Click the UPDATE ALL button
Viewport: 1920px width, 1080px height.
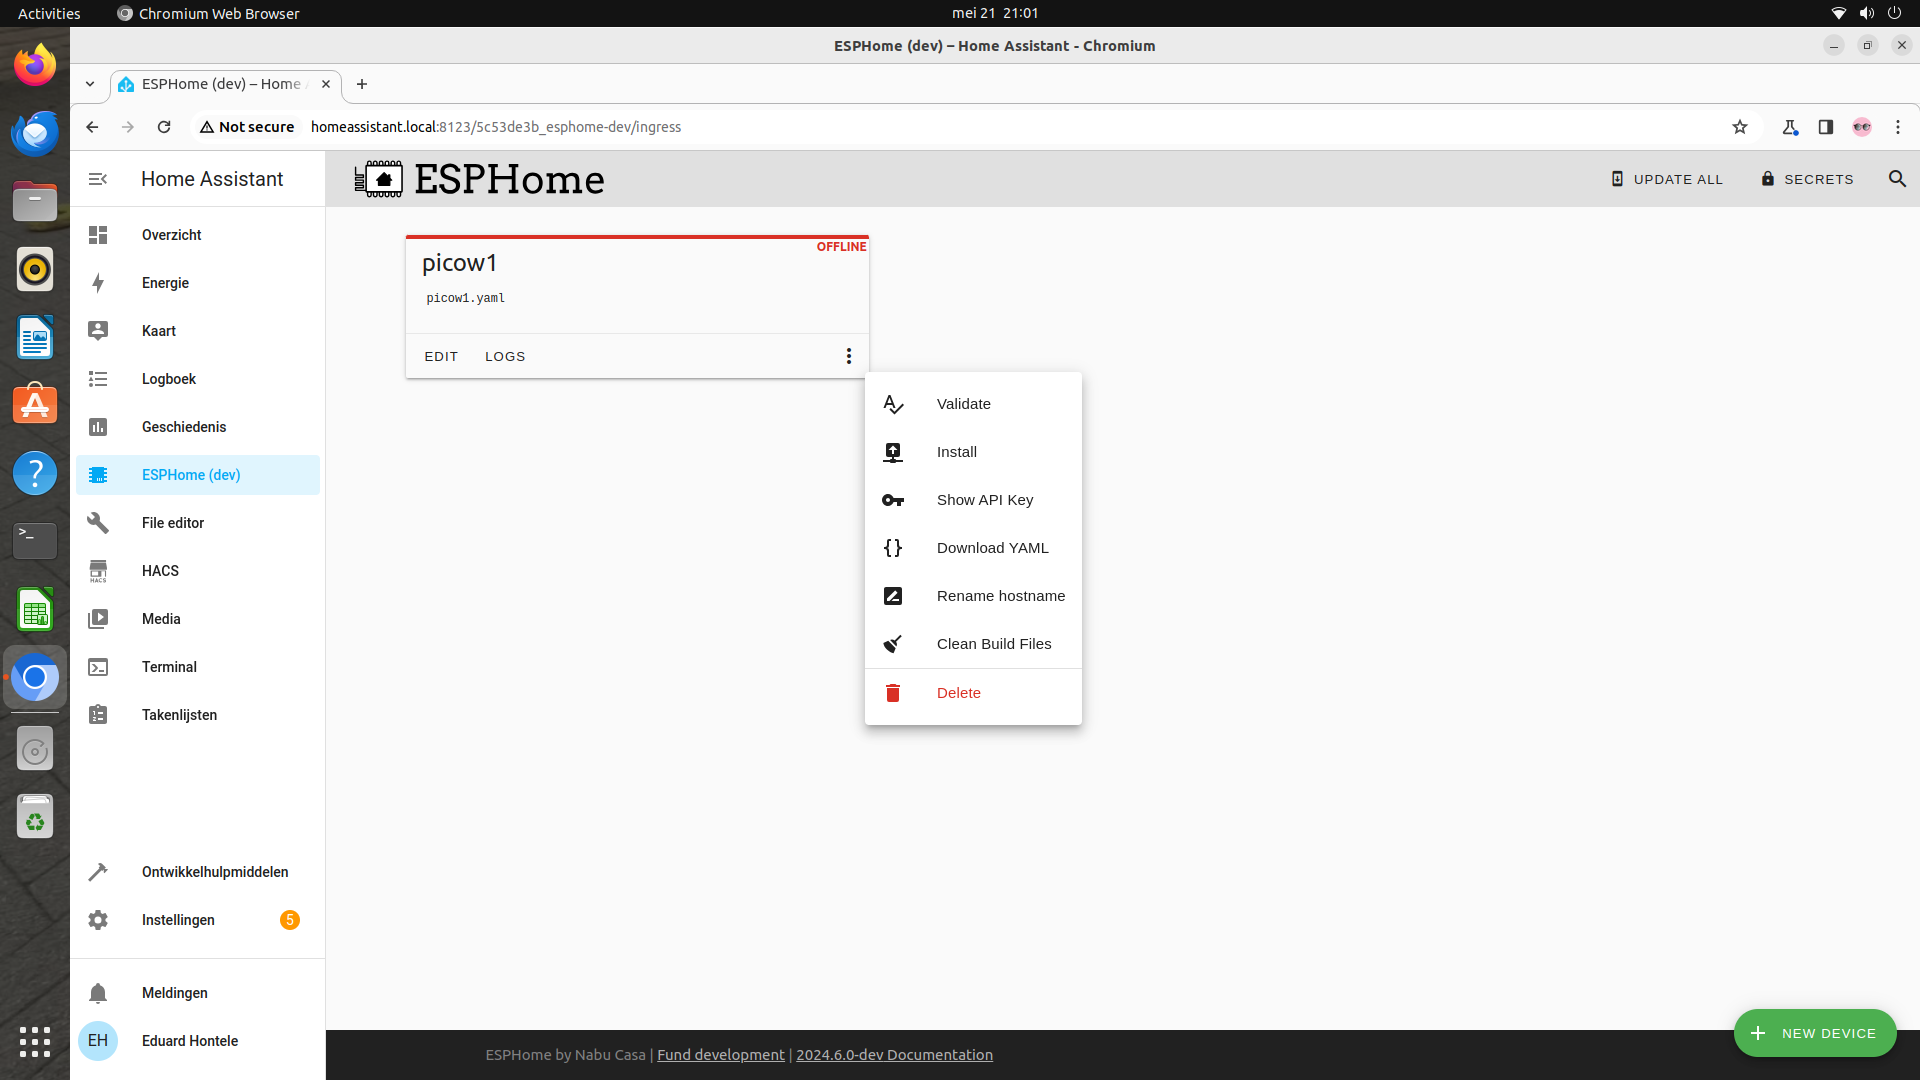1667,179
